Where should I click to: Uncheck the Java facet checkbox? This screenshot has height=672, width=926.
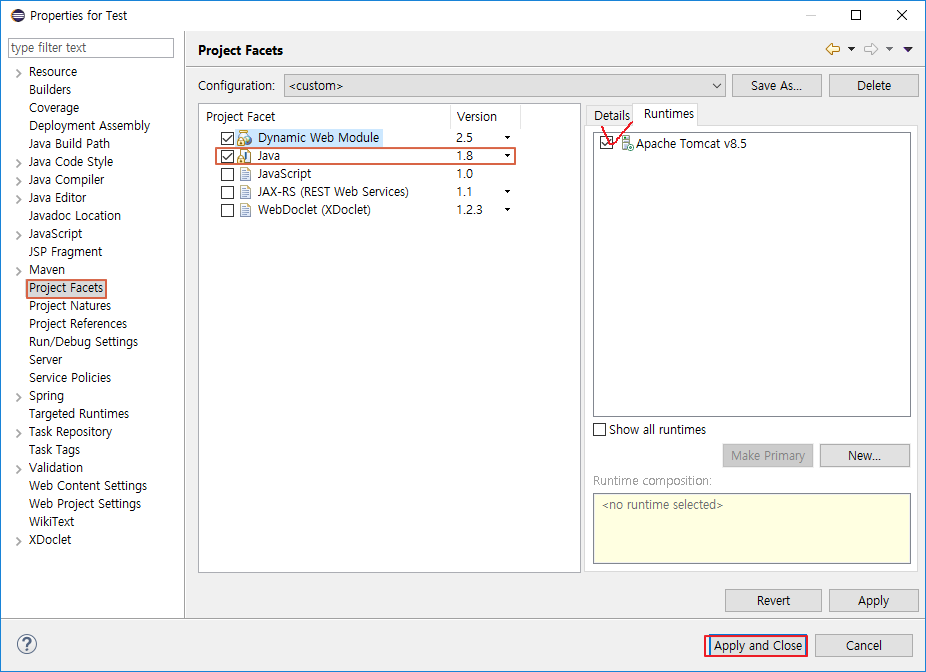pyautogui.click(x=227, y=156)
